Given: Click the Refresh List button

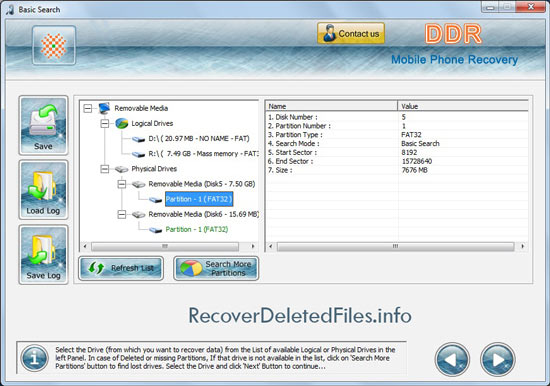Looking at the screenshot, I should pyautogui.click(x=121, y=268).
